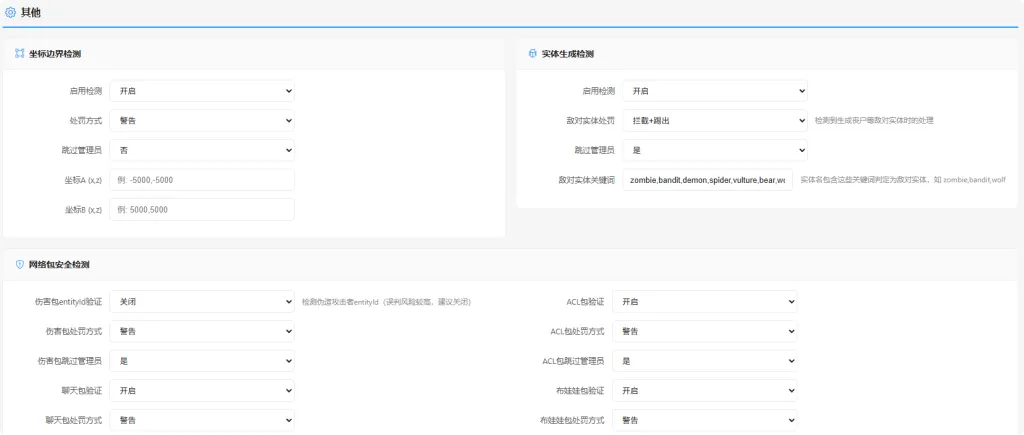Image resolution: width=1024 pixels, height=435 pixels.
Task: Open 布娃娃包验证 dropdown
Action: (x=705, y=391)
